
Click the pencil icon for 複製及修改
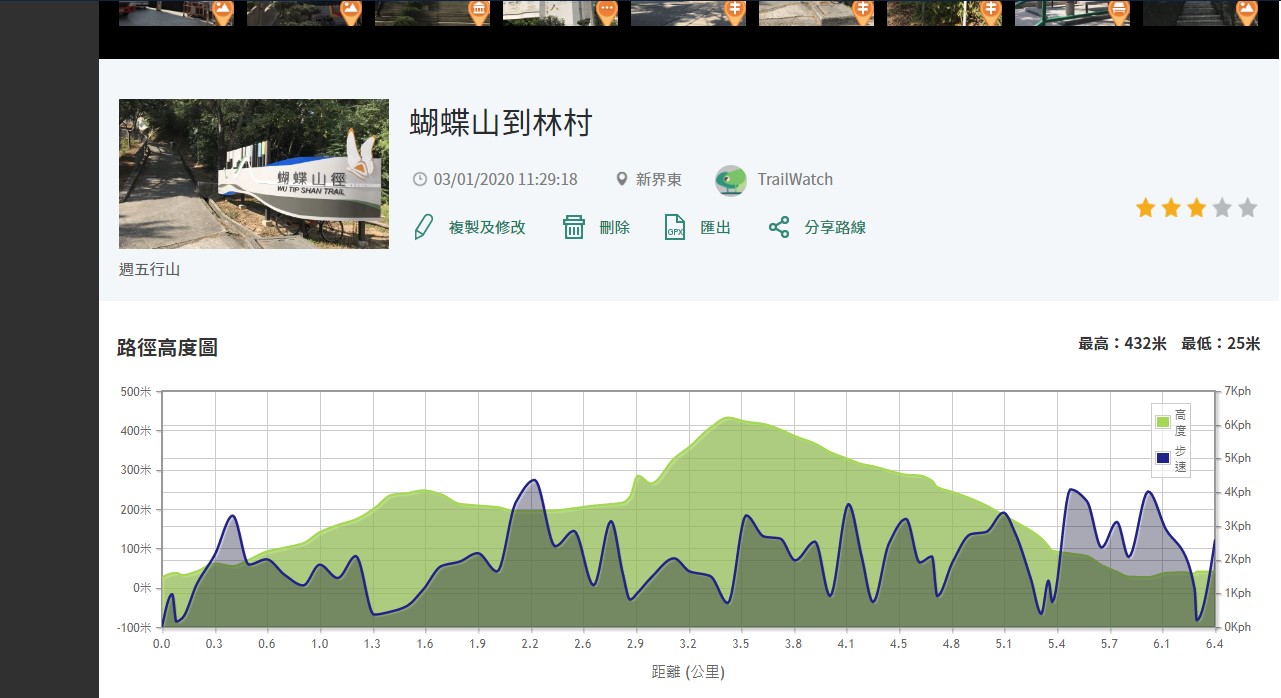point(423,227)
